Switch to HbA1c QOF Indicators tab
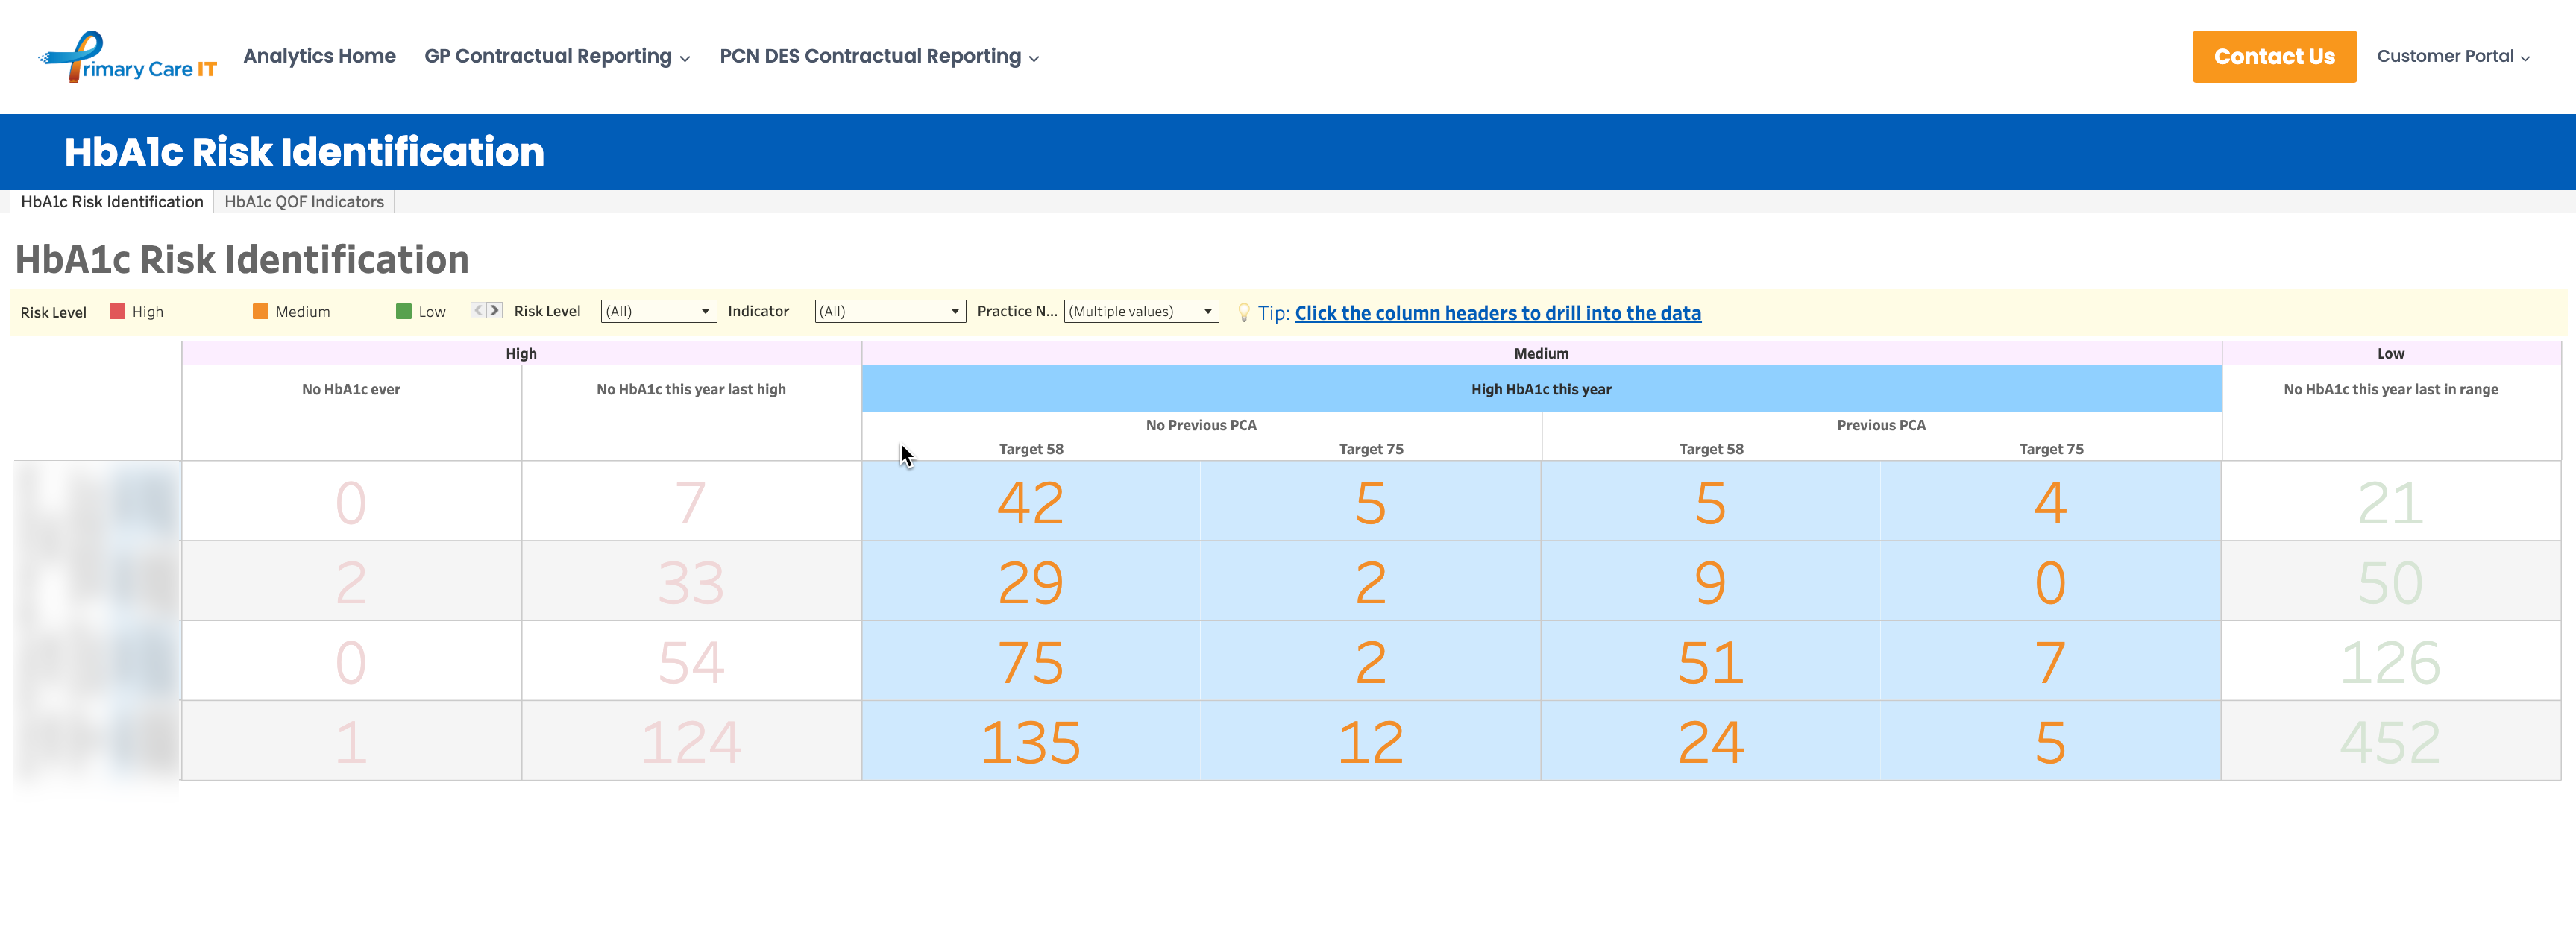The image size is (2576, 944). tap(304, 202)
